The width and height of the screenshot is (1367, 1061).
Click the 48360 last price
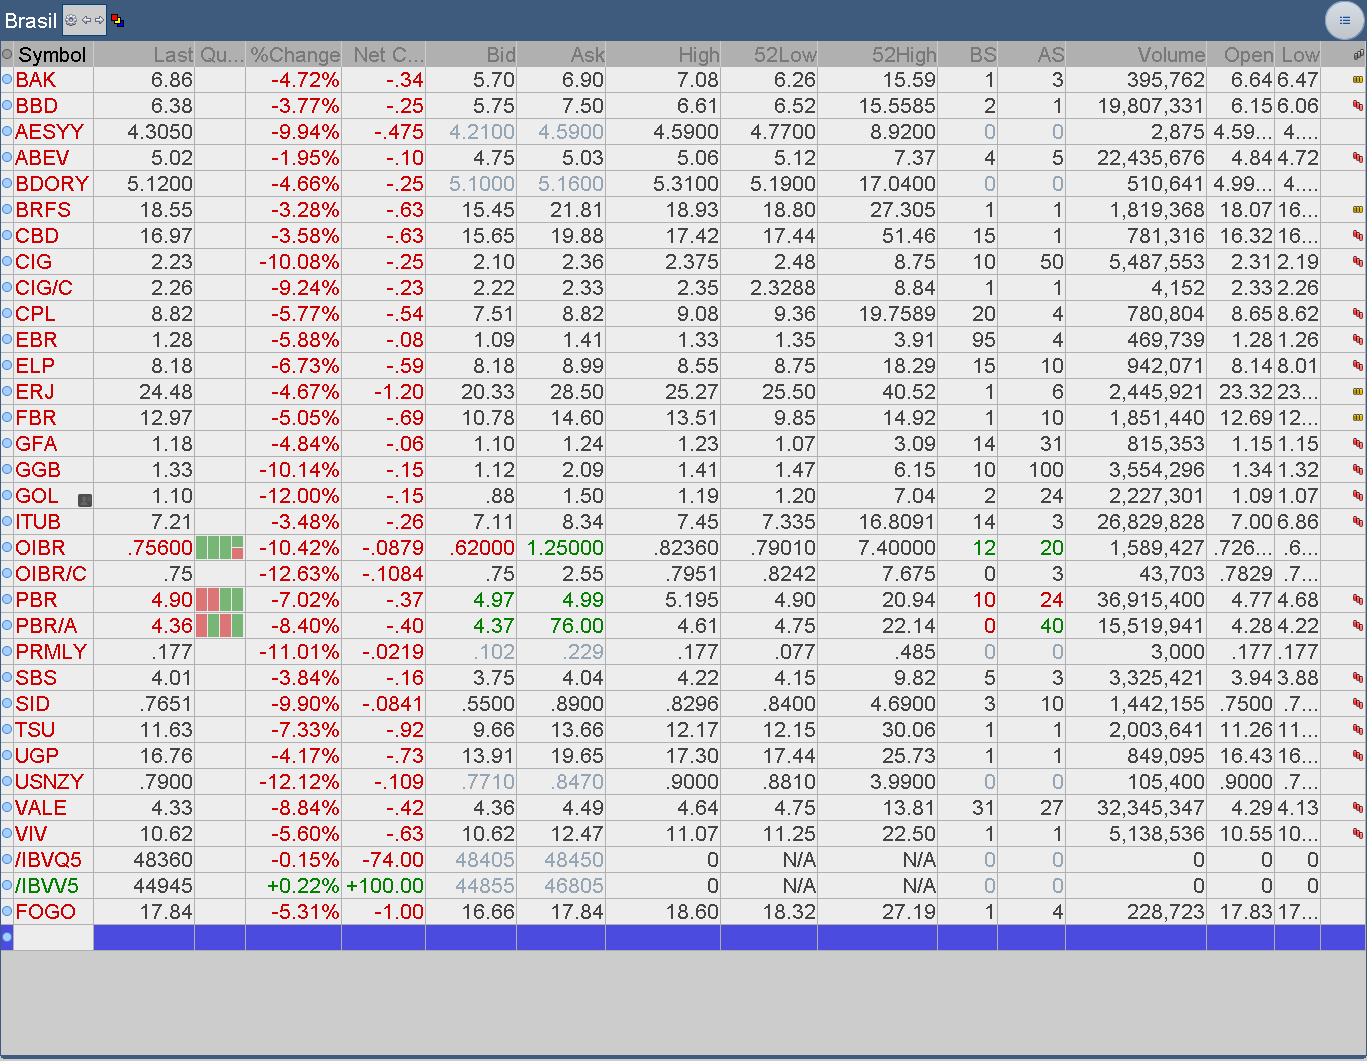(x=162, y=860)
